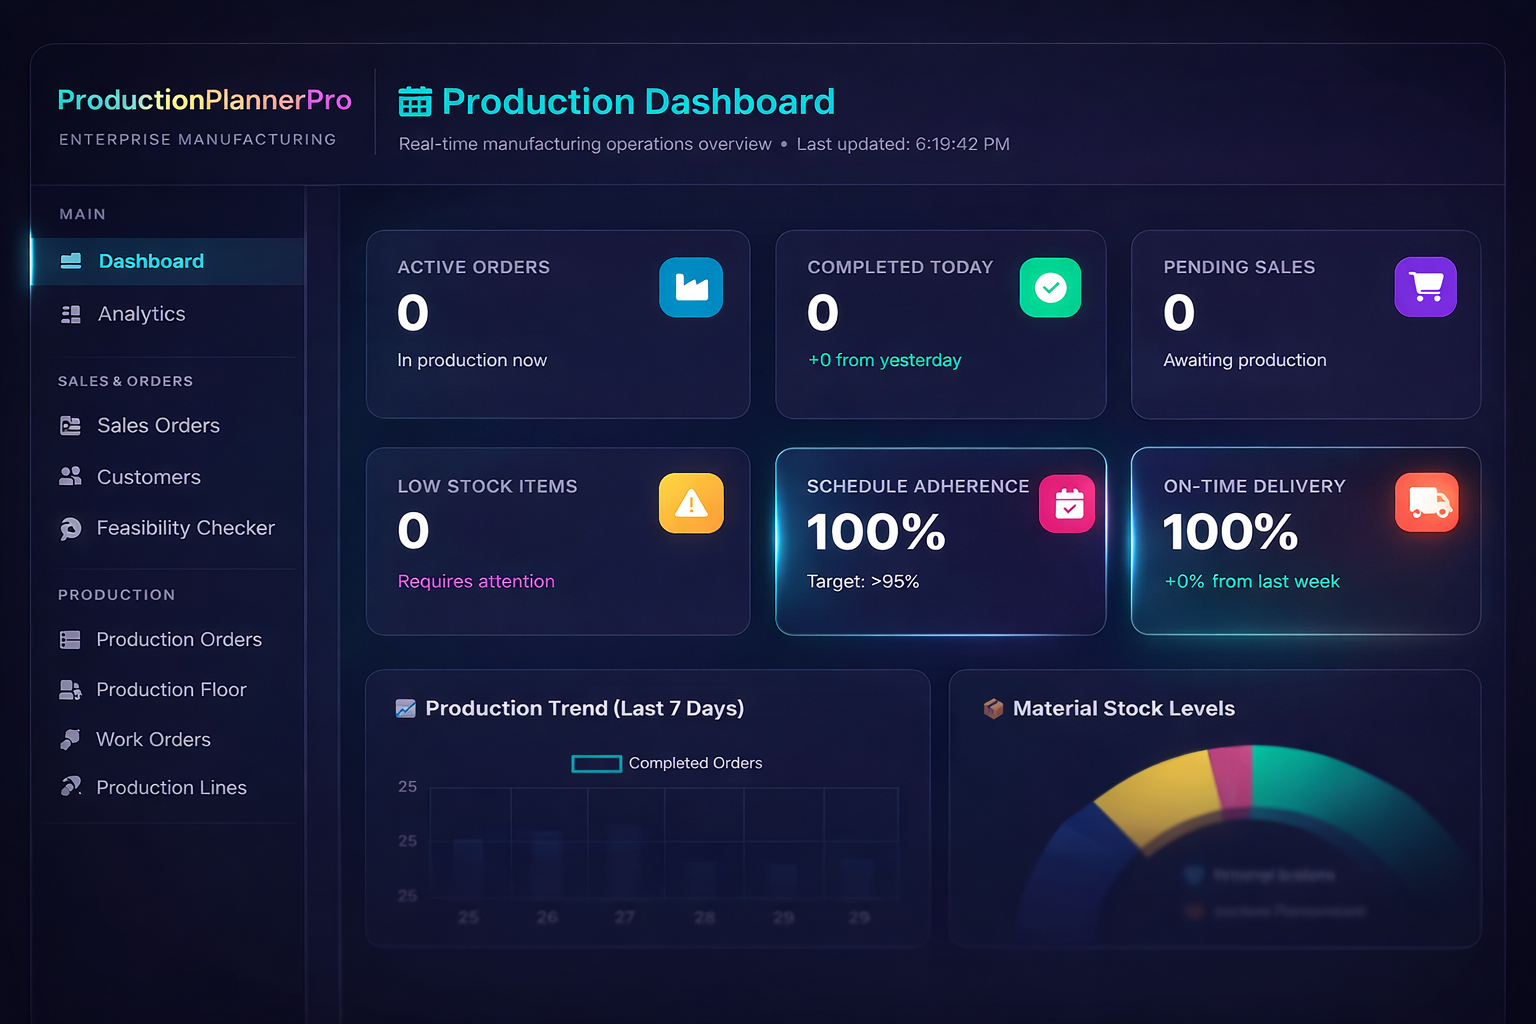Collapse the SALES & ORDERS sidebar section
This screenshot has width=1536, height=1024.
click(125, 381)
